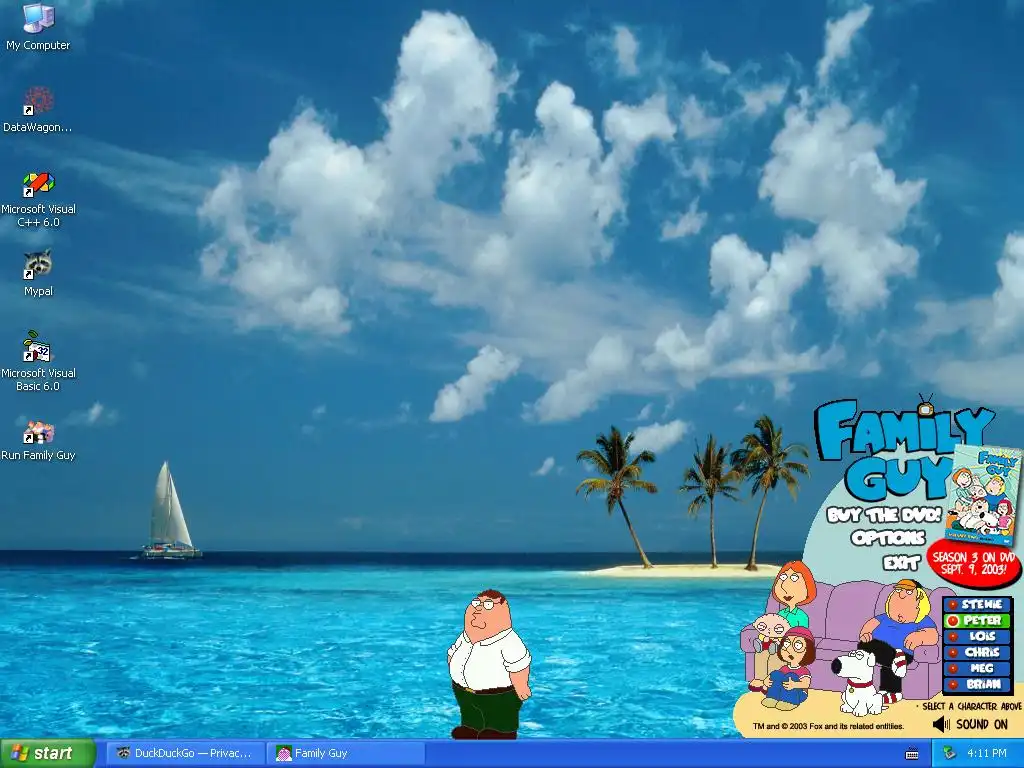Image resolution: width=1024 pixels, height=768 pixels.
Task: Open Microsoft Visual Basic 6.0 shortcut
Action: [x=38, y=361]
